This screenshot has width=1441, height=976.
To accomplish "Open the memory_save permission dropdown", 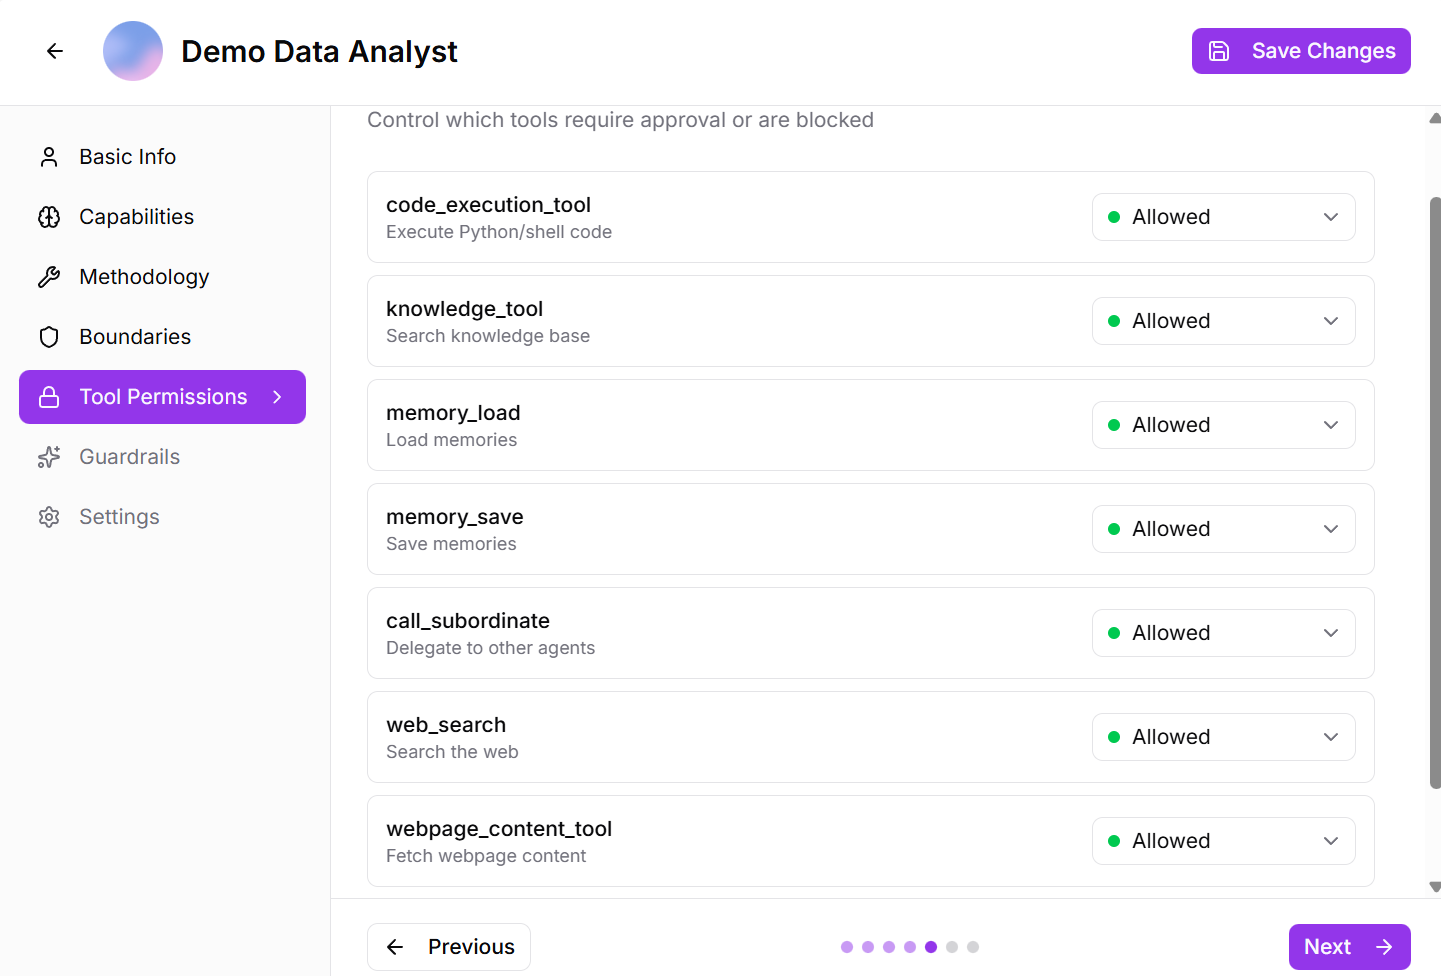I will click(x=1223, y=529).
